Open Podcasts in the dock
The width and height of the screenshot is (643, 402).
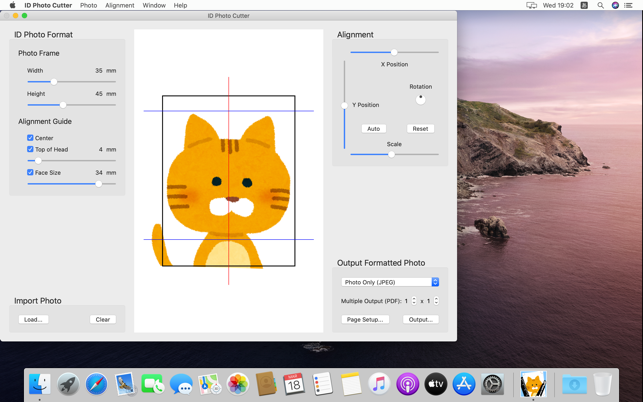407,384
